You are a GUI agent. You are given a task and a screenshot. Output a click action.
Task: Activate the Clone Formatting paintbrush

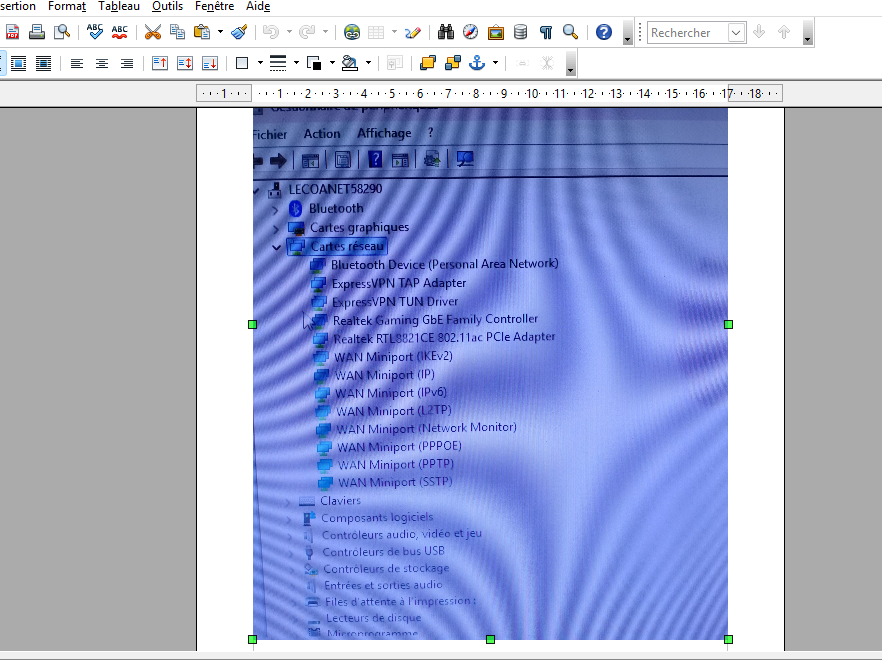point(240,32)
